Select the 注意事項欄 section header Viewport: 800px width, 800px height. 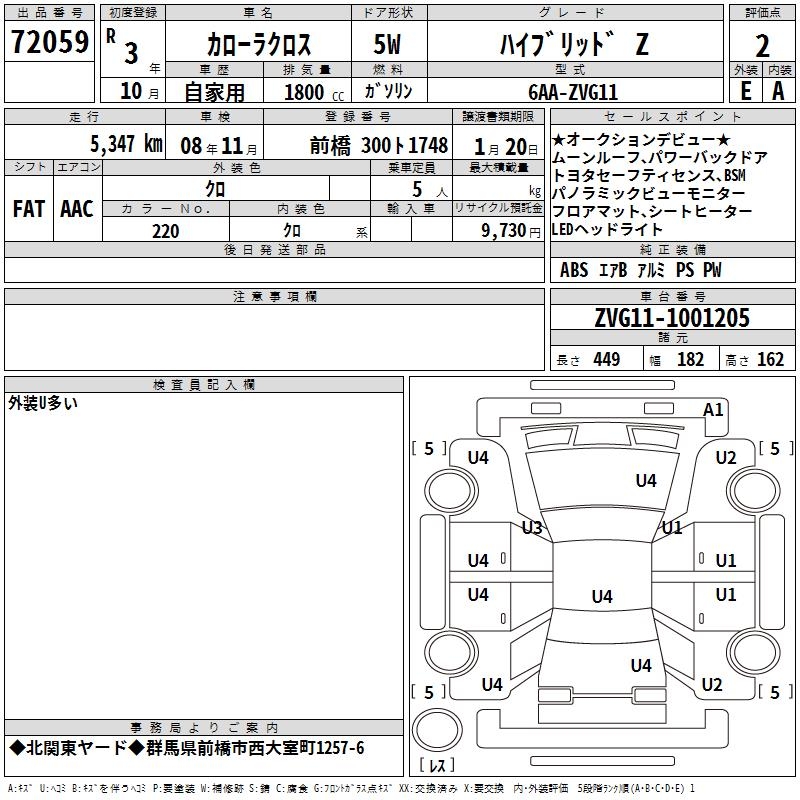[x=275, y=296]
